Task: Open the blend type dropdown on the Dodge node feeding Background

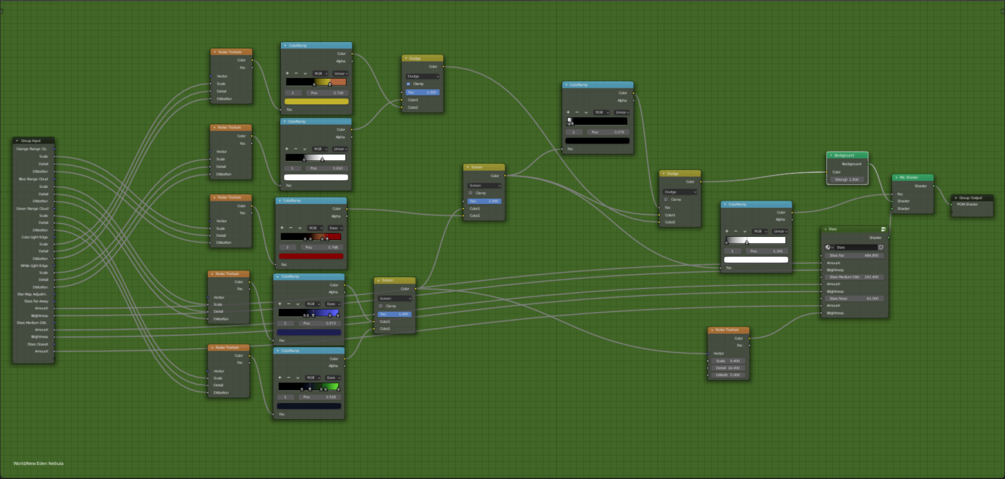Action: pos(680,192)
